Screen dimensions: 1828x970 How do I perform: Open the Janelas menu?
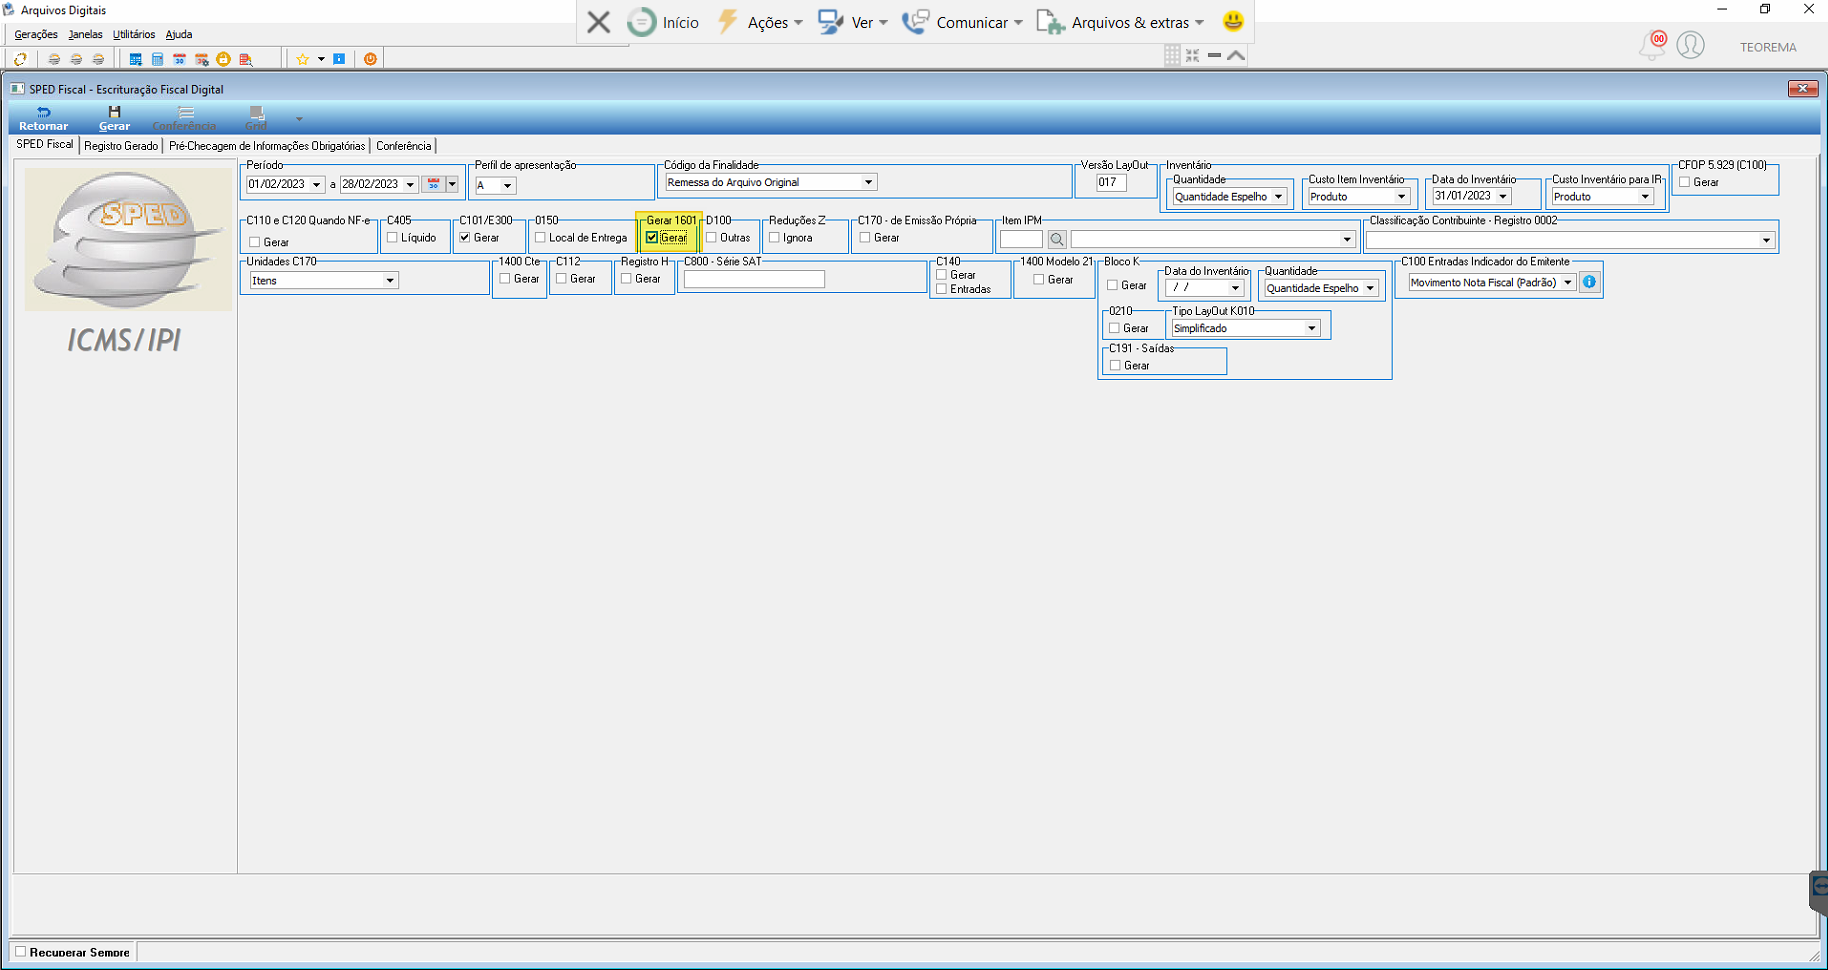[x=85, y=34]
